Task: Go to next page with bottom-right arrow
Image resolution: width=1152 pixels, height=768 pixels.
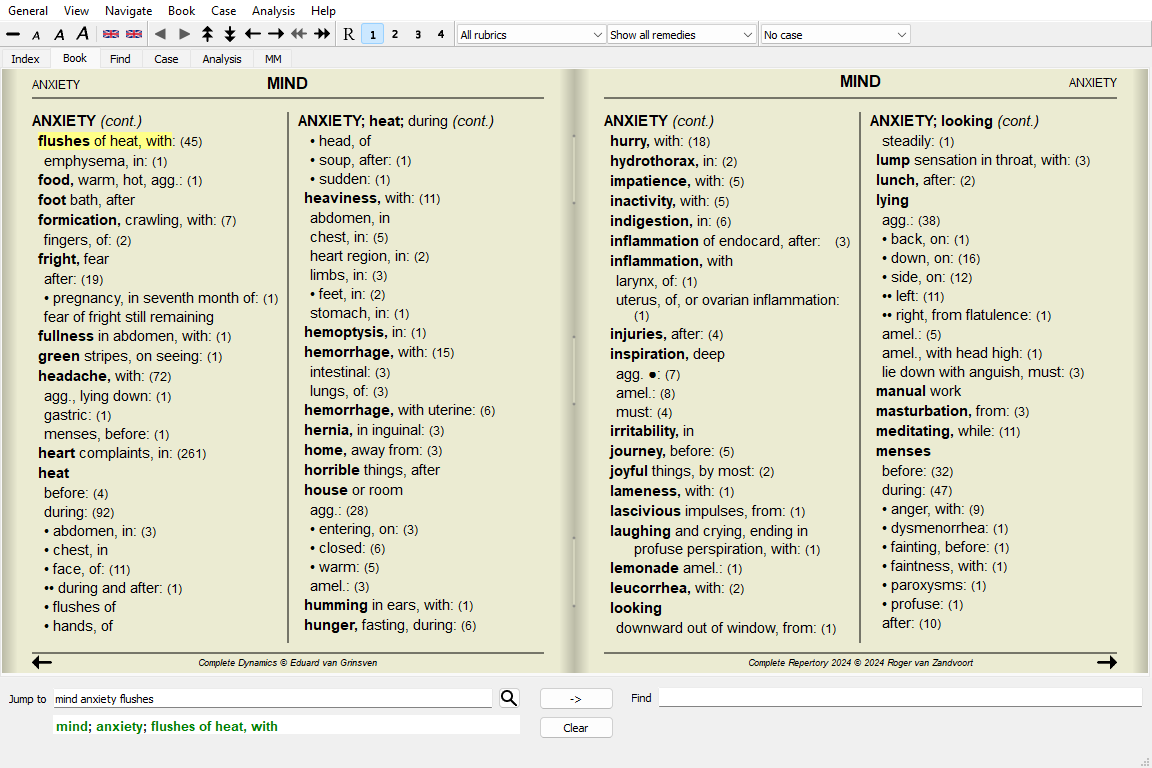Action: pos(1106,662)
